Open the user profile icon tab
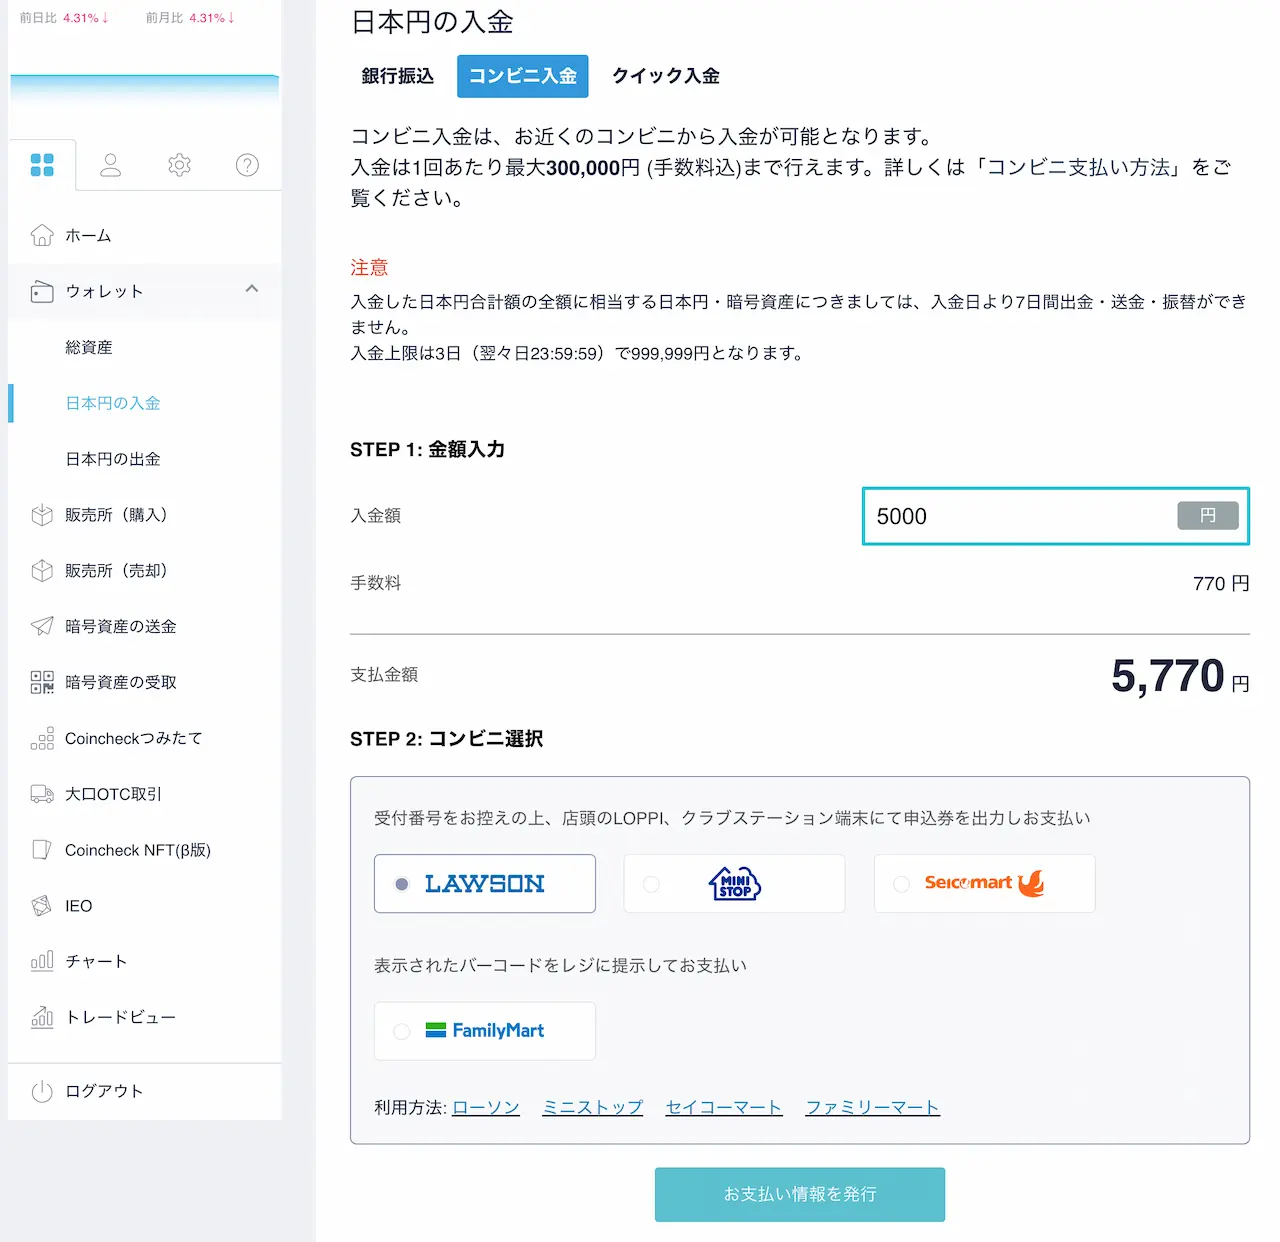The image size is (1280, 1242). [x=111, y=165]
